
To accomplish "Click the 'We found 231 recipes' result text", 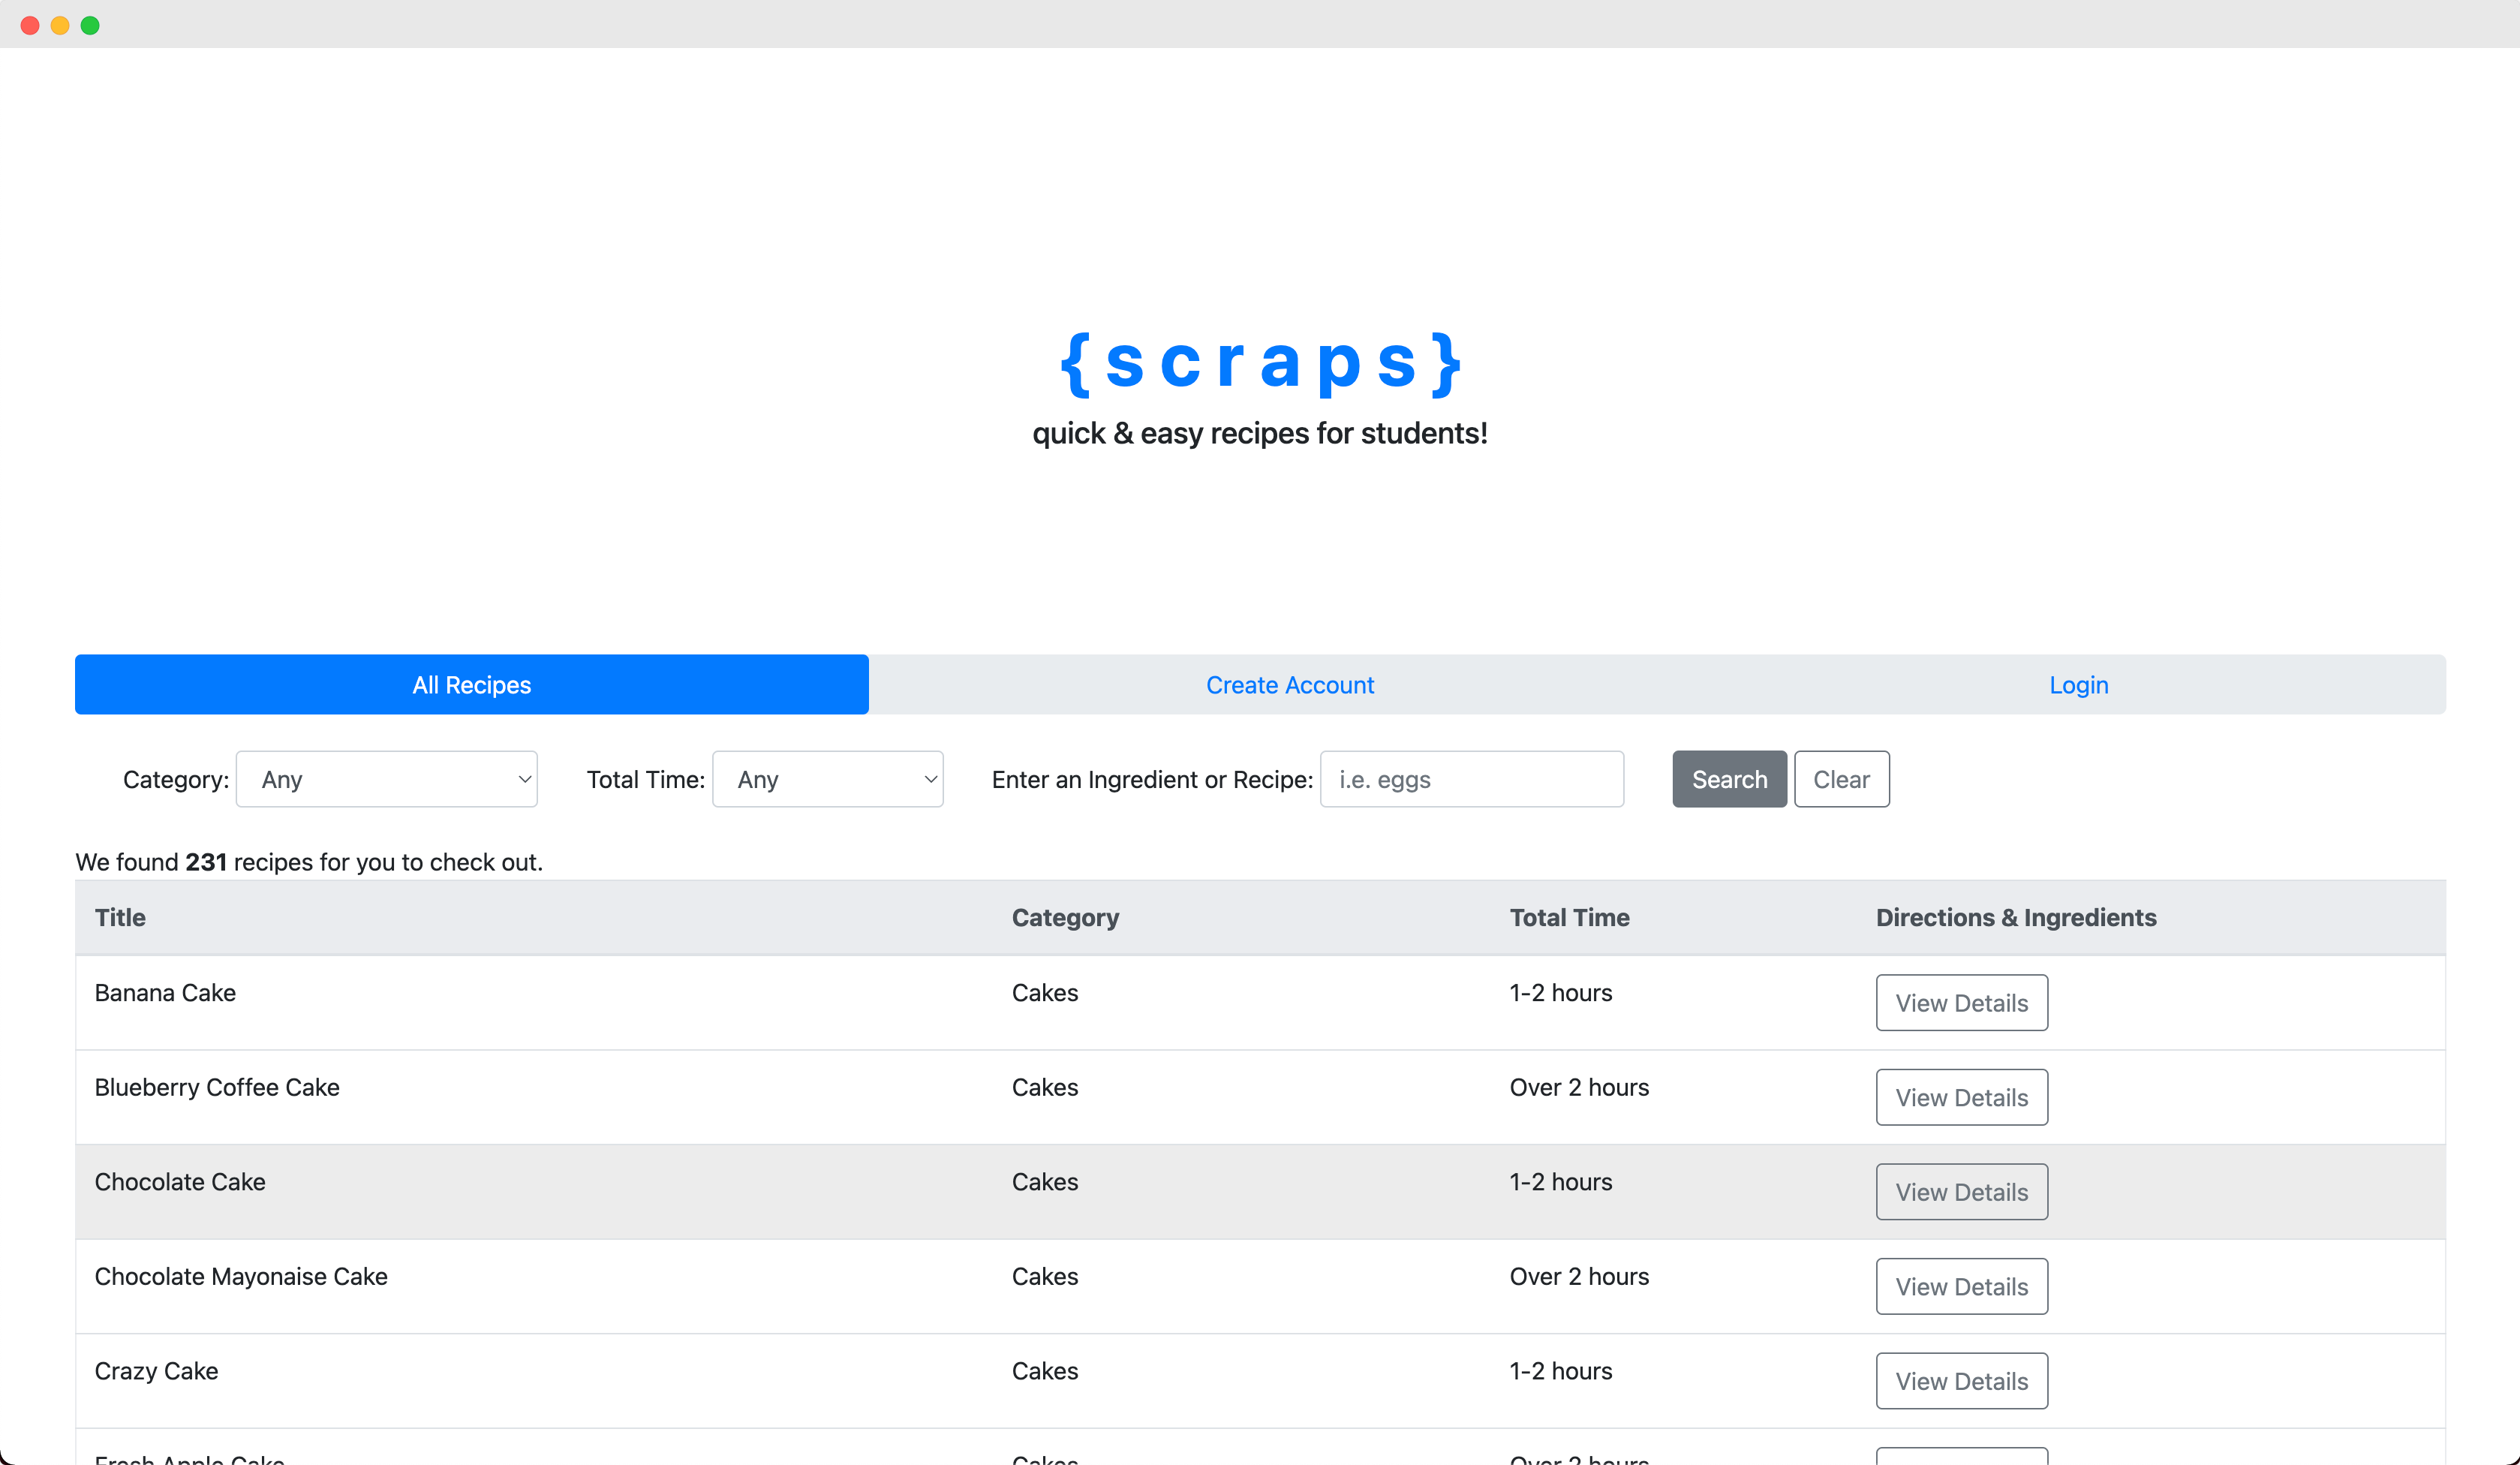I will tap(309, 861).
